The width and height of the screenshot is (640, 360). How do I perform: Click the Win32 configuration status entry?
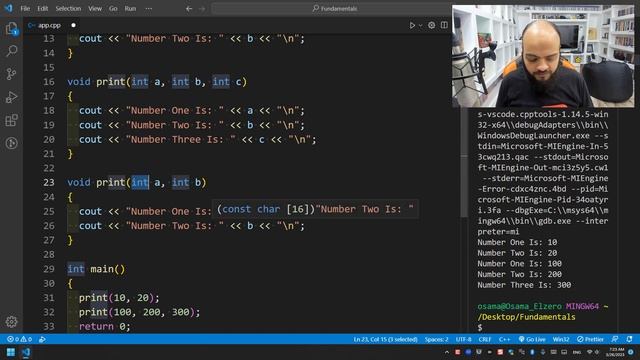pyautogui.click(x=561, y=339)
